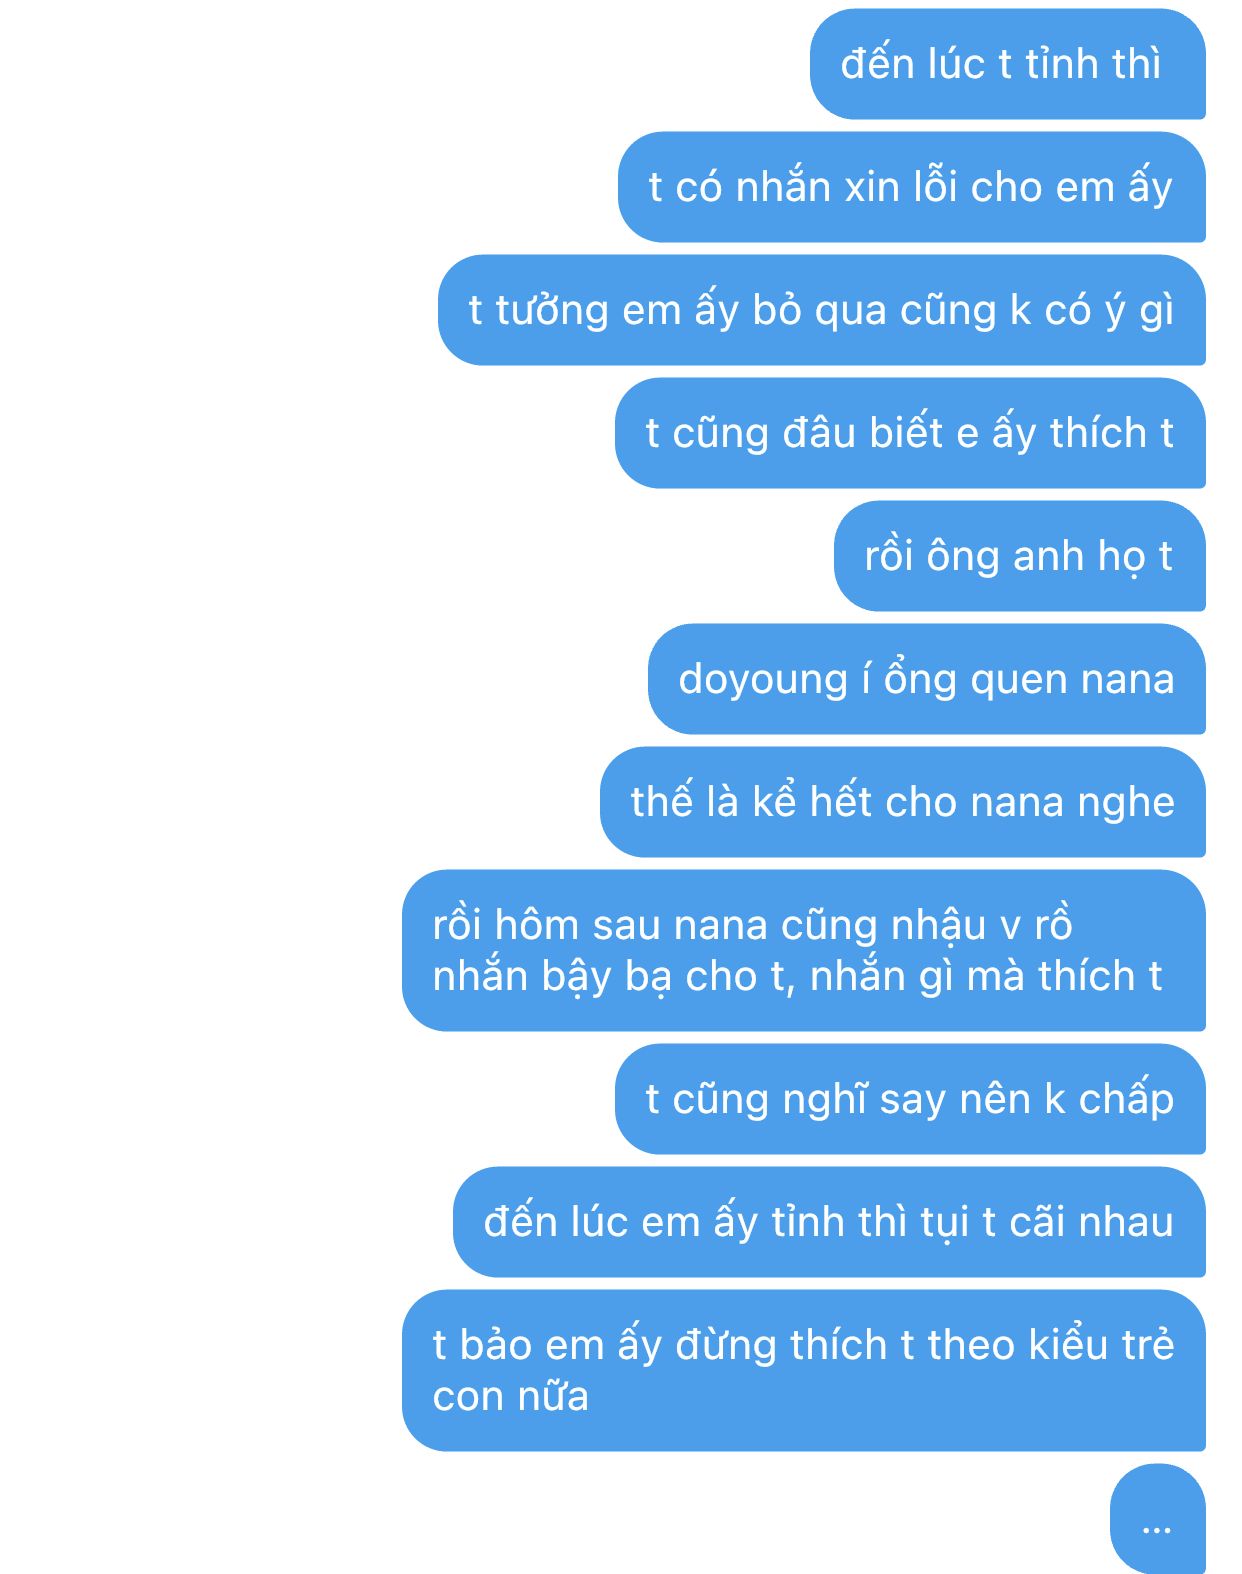Screen dimensions: 1242x1574
Task: Tap message "t cũng đâu biết e ấy thích t"
Action: tap(910, 433)
